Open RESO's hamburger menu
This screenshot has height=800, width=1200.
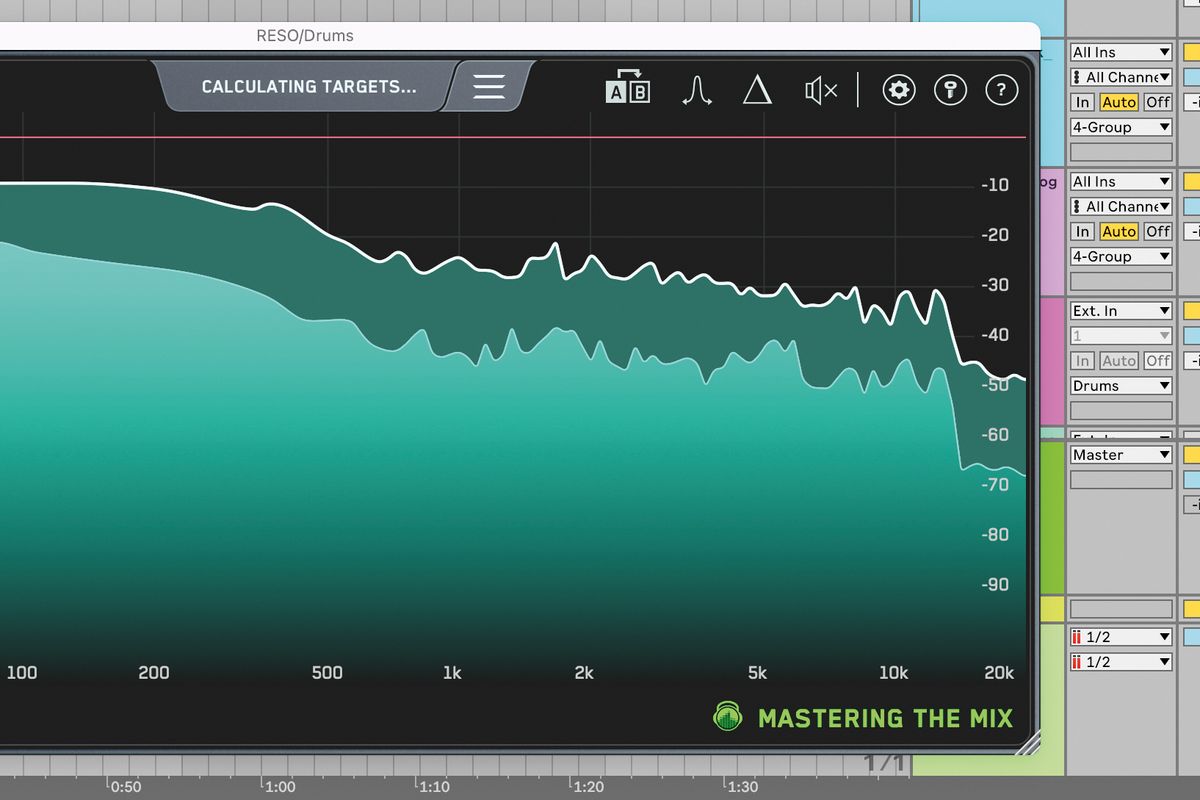tap(487, 87)
